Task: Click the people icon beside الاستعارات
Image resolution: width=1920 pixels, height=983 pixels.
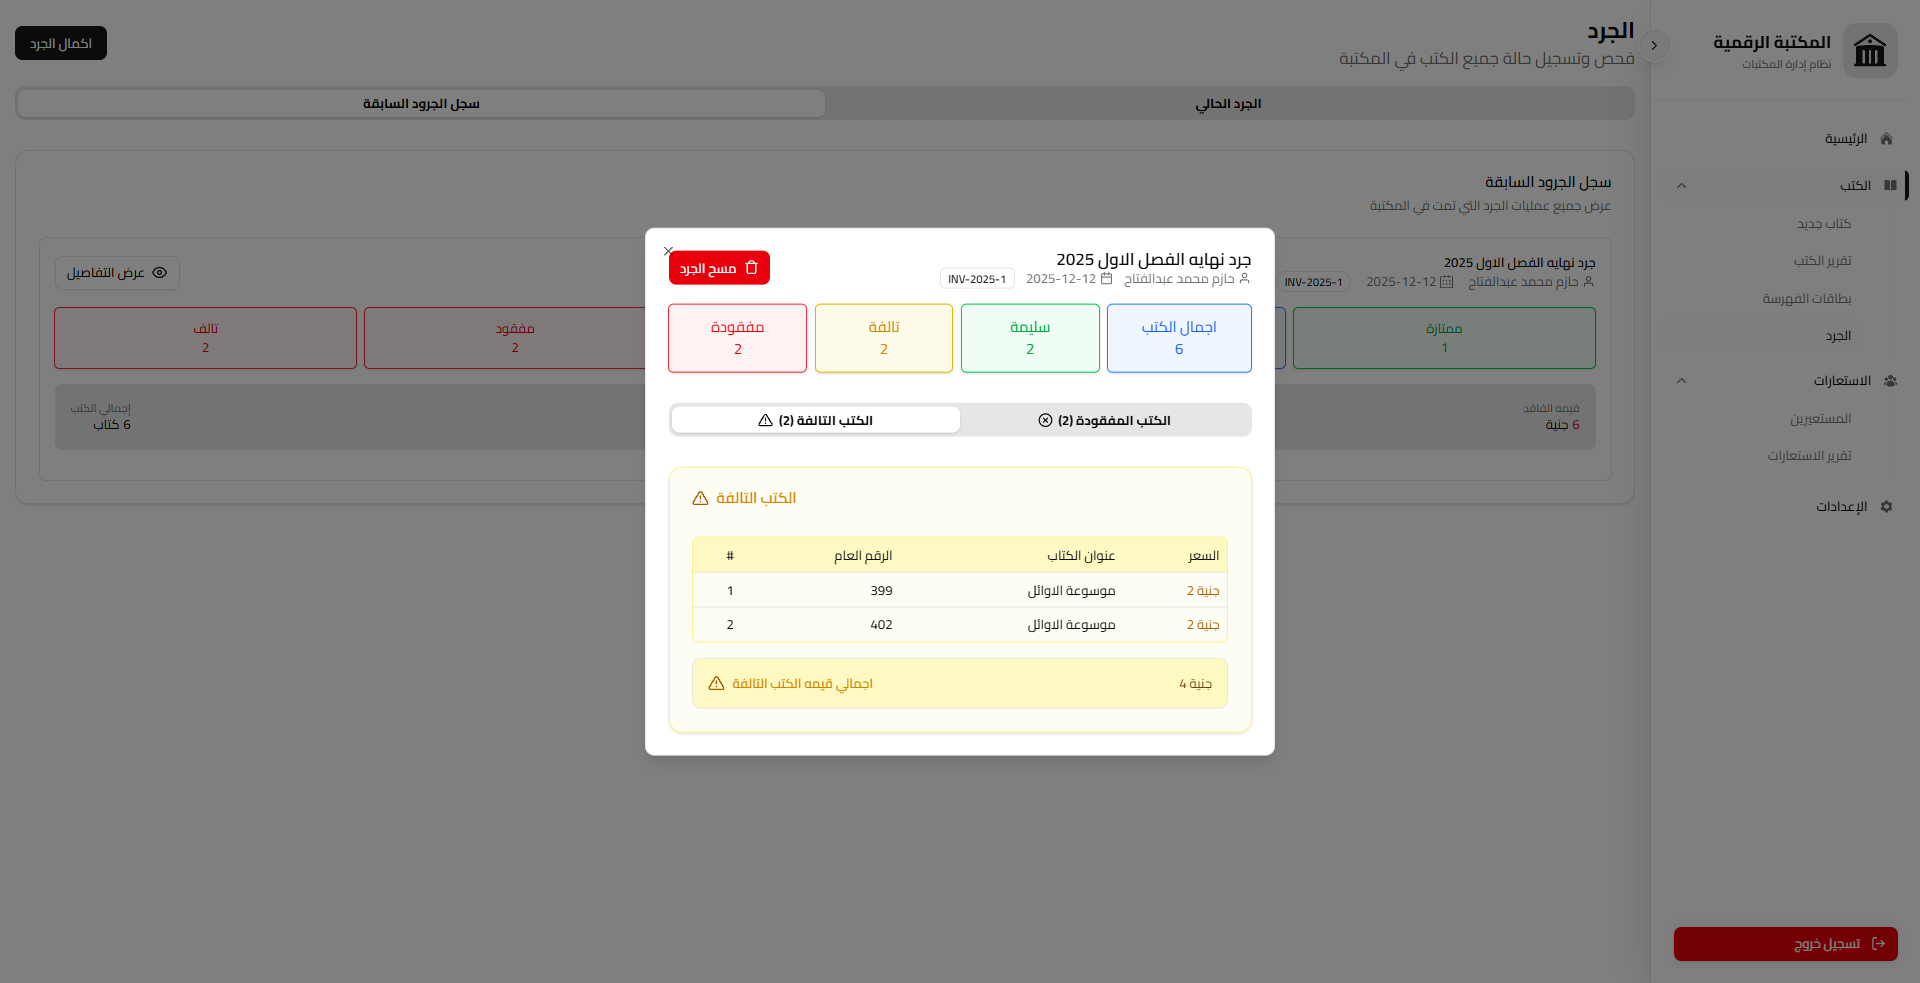Action: pyautogui.click(x=1890, y=381)
